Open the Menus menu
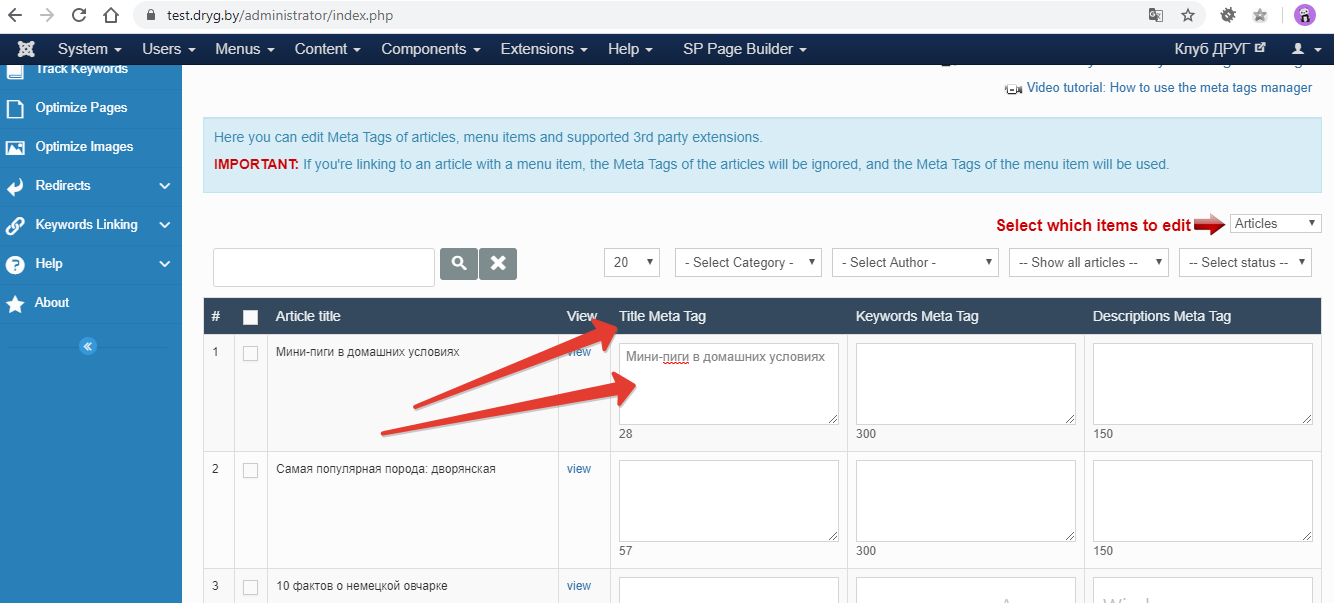The width and height of the screenshot is (1334, 603). (x=245, y=49)
